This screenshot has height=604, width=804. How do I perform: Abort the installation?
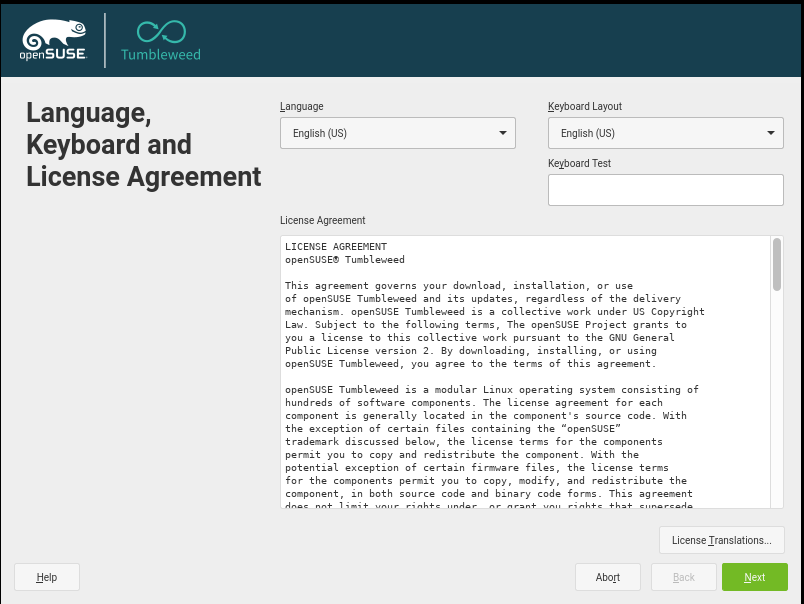[607, 577]
